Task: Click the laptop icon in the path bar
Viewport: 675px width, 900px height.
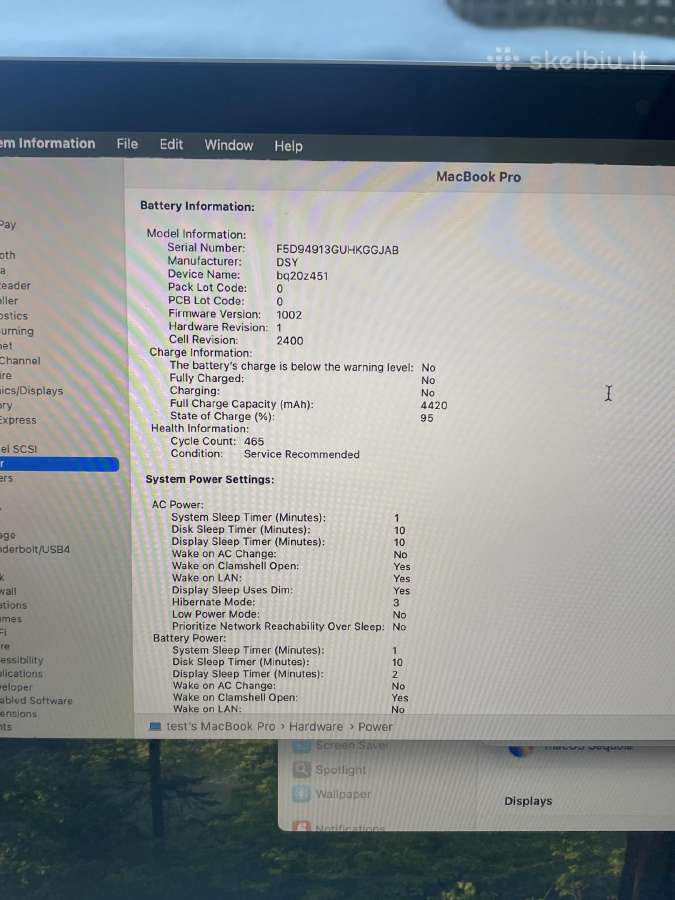Action: click(x=155, y=727)
